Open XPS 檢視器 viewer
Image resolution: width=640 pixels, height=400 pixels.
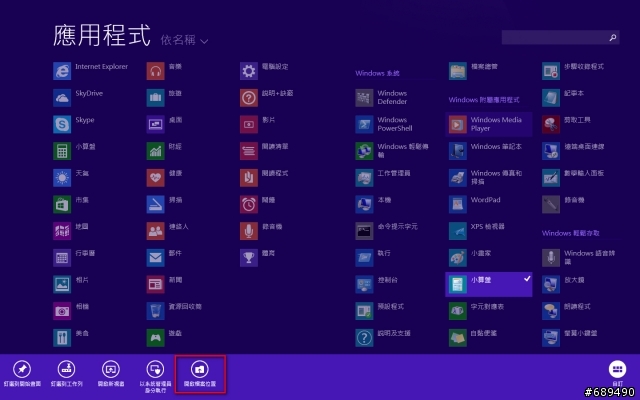(477, 231)
